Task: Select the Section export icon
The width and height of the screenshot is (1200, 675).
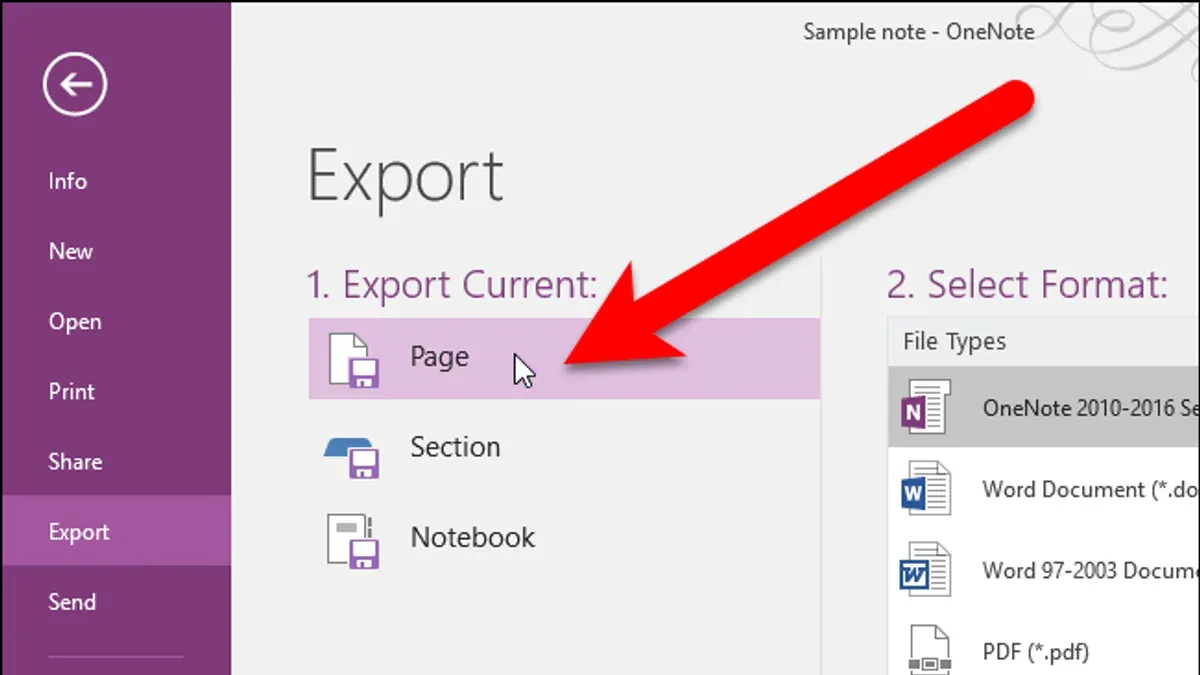Action: tap(352, 456)
